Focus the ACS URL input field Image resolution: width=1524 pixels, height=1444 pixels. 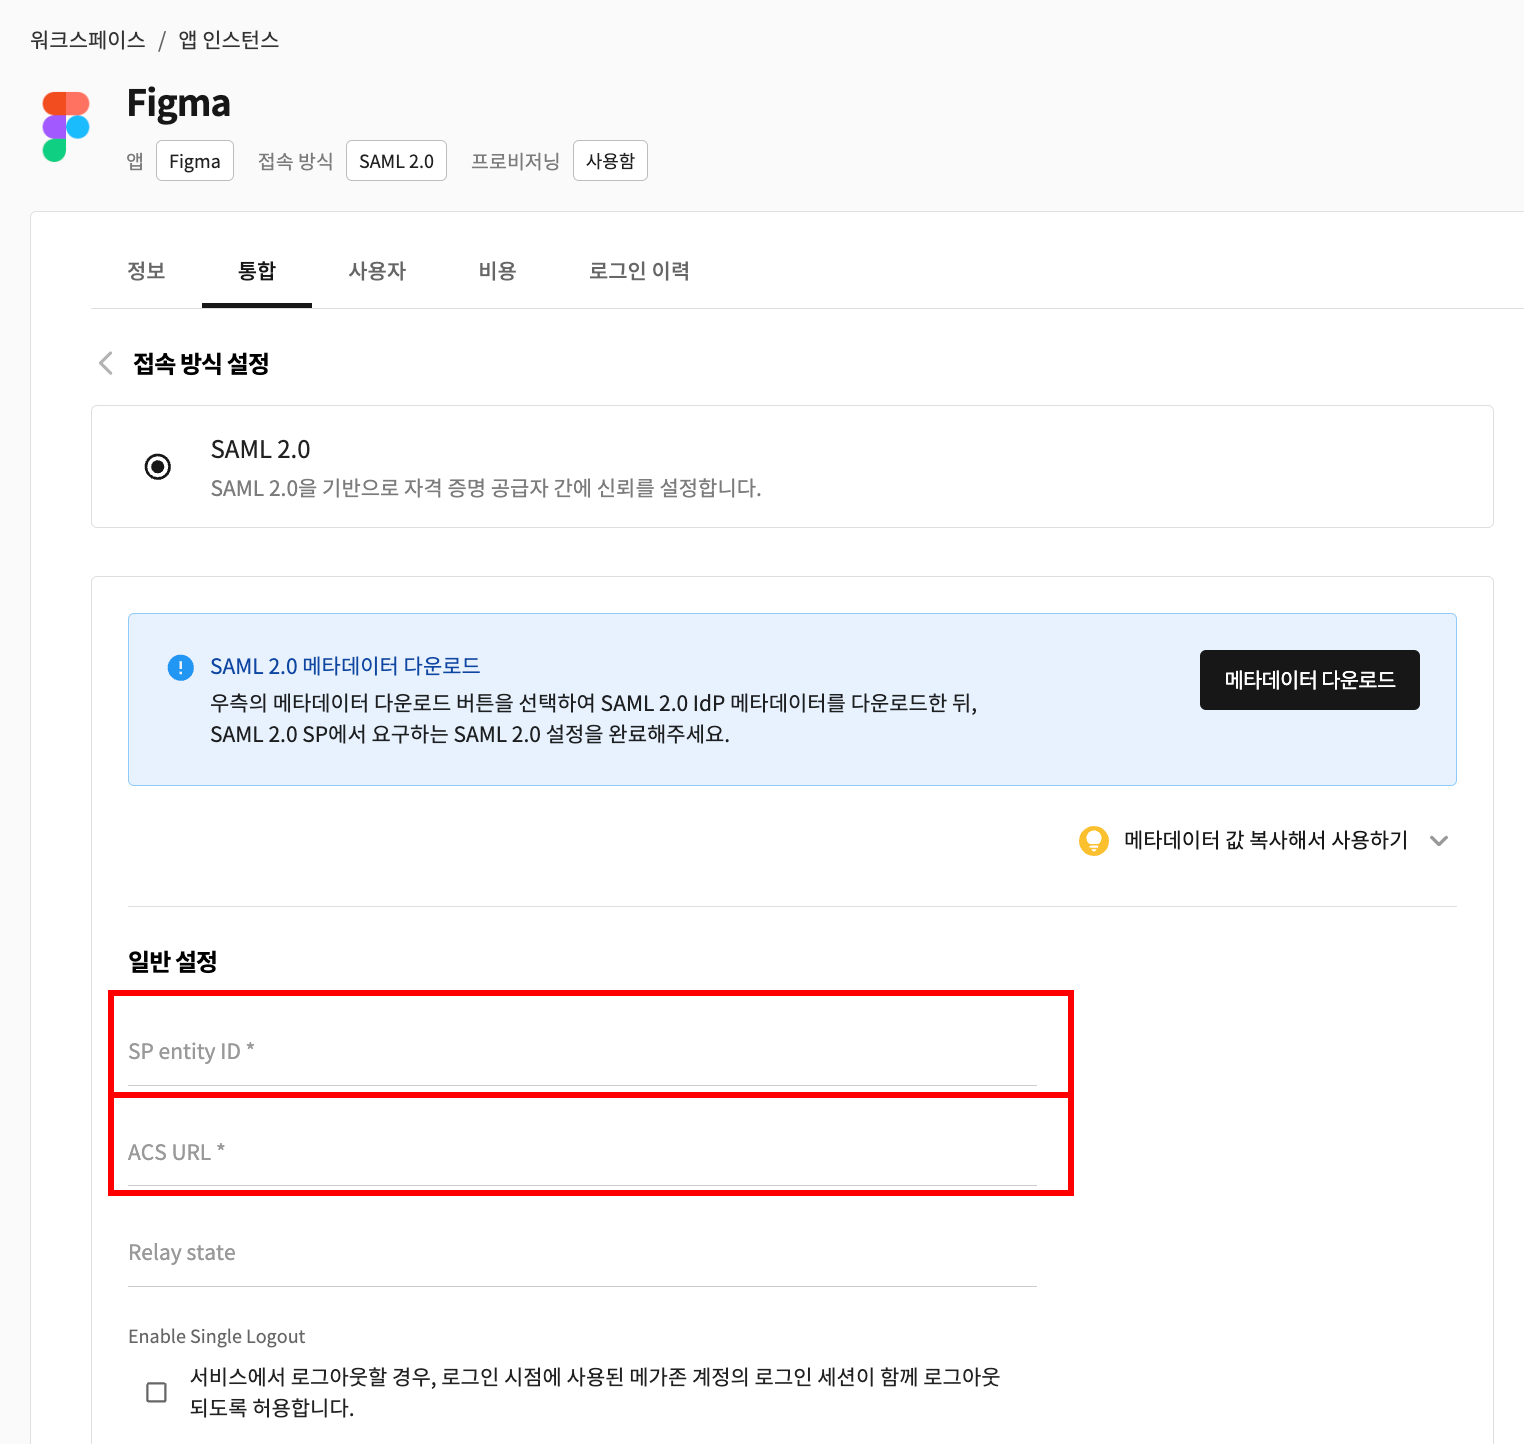[x=582, y=1153]
